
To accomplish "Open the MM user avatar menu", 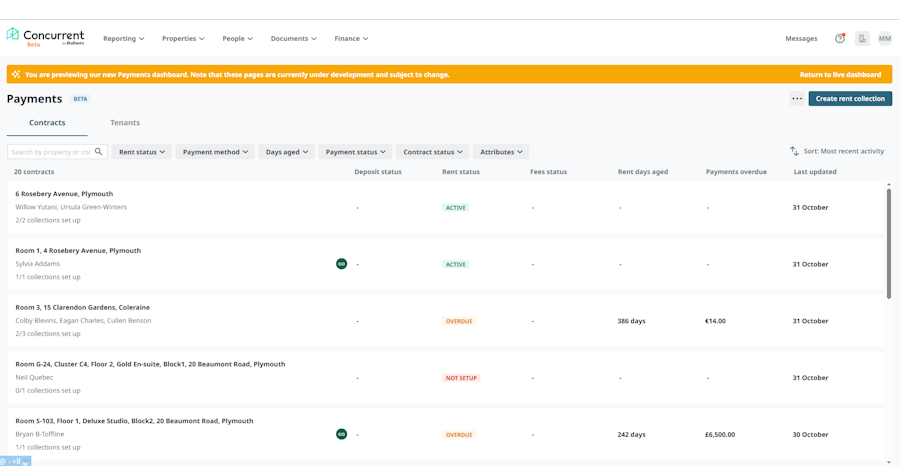I will click(885, 39).
